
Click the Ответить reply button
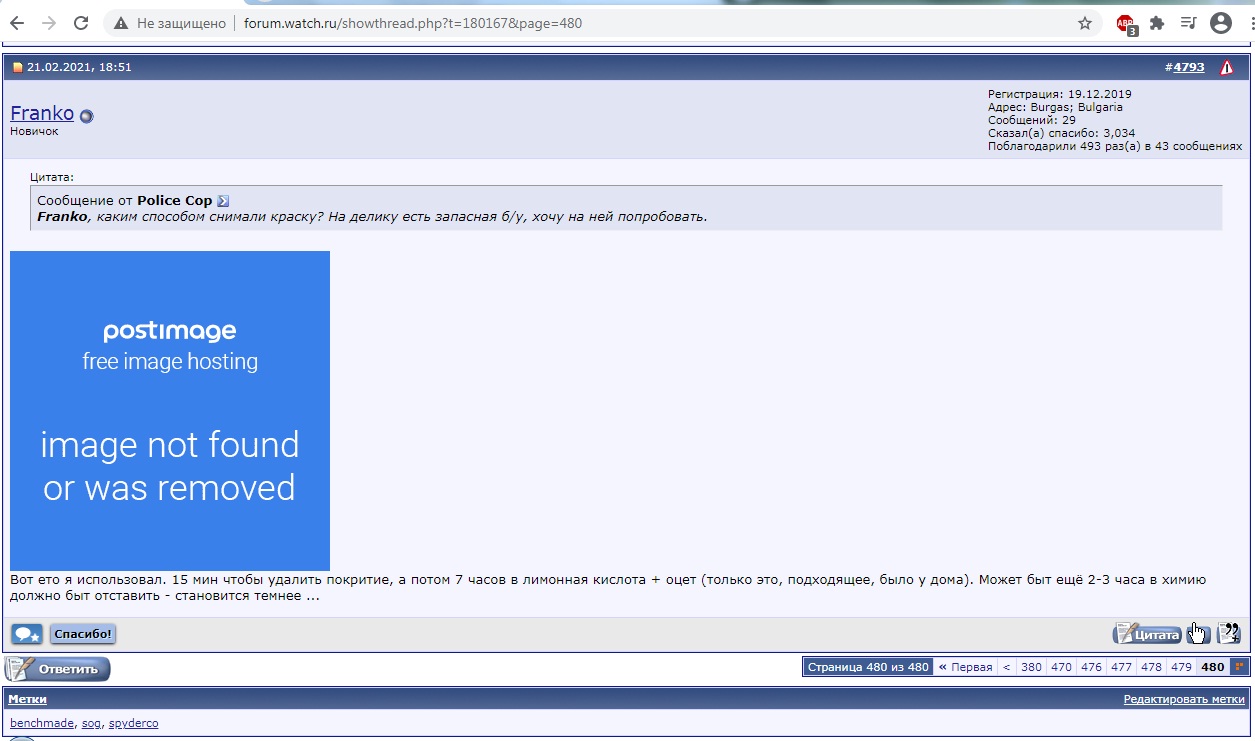pos(58,669)
